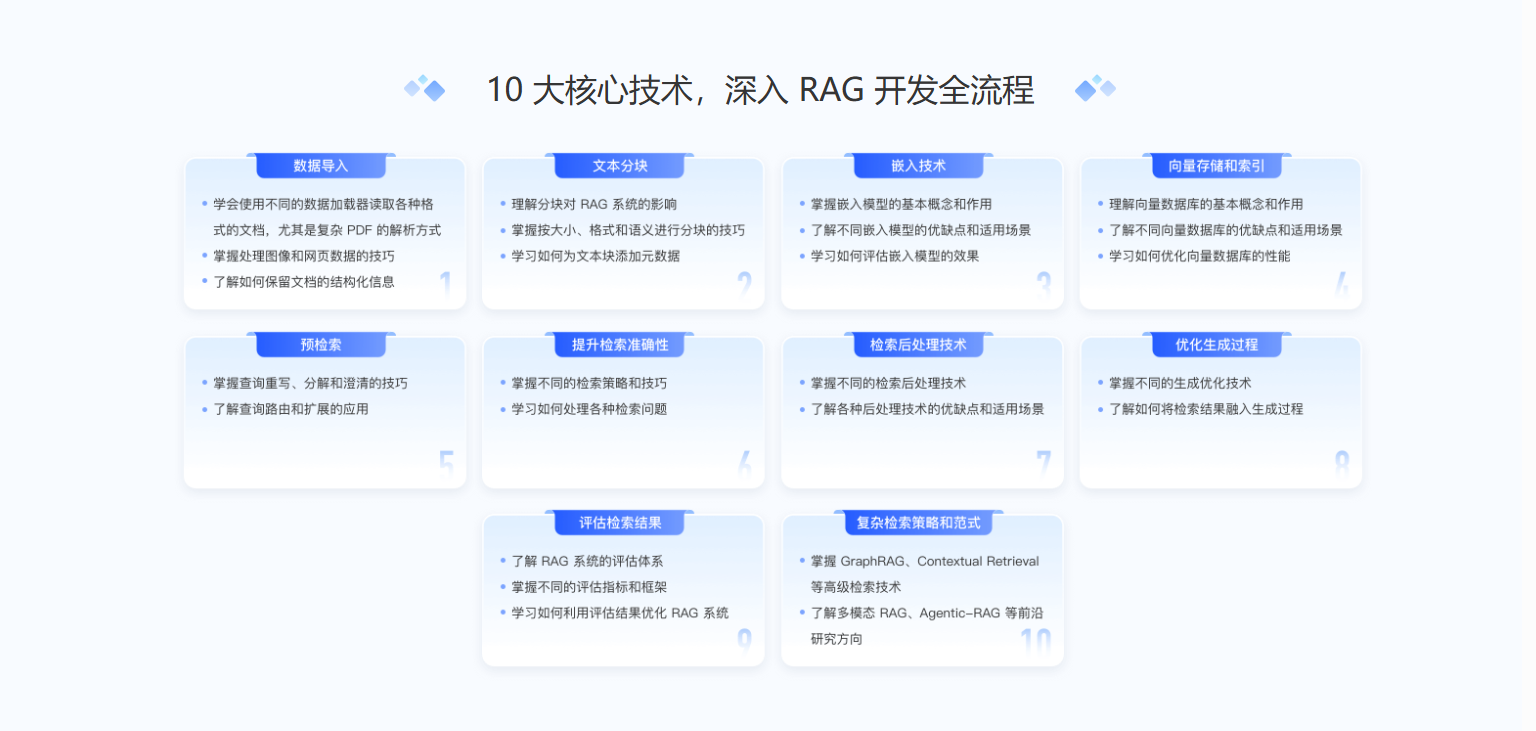Open the 嵌入技术 header label
Screen dimensions: 1536x731
pyautogui.click(x=918, y=166)
